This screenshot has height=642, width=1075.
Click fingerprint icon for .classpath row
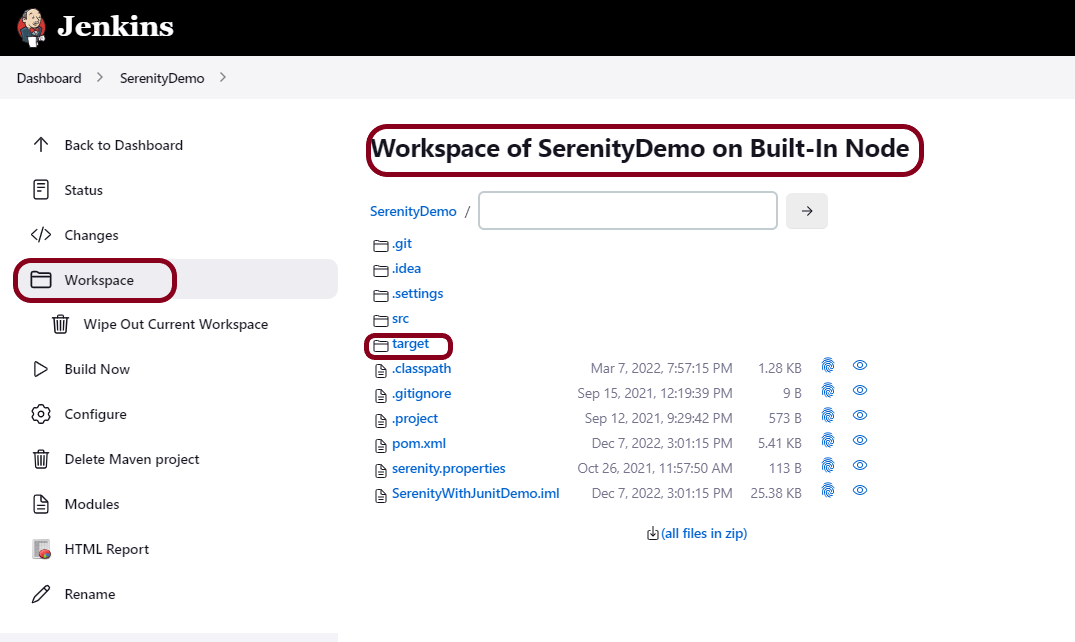coord(828,365)
